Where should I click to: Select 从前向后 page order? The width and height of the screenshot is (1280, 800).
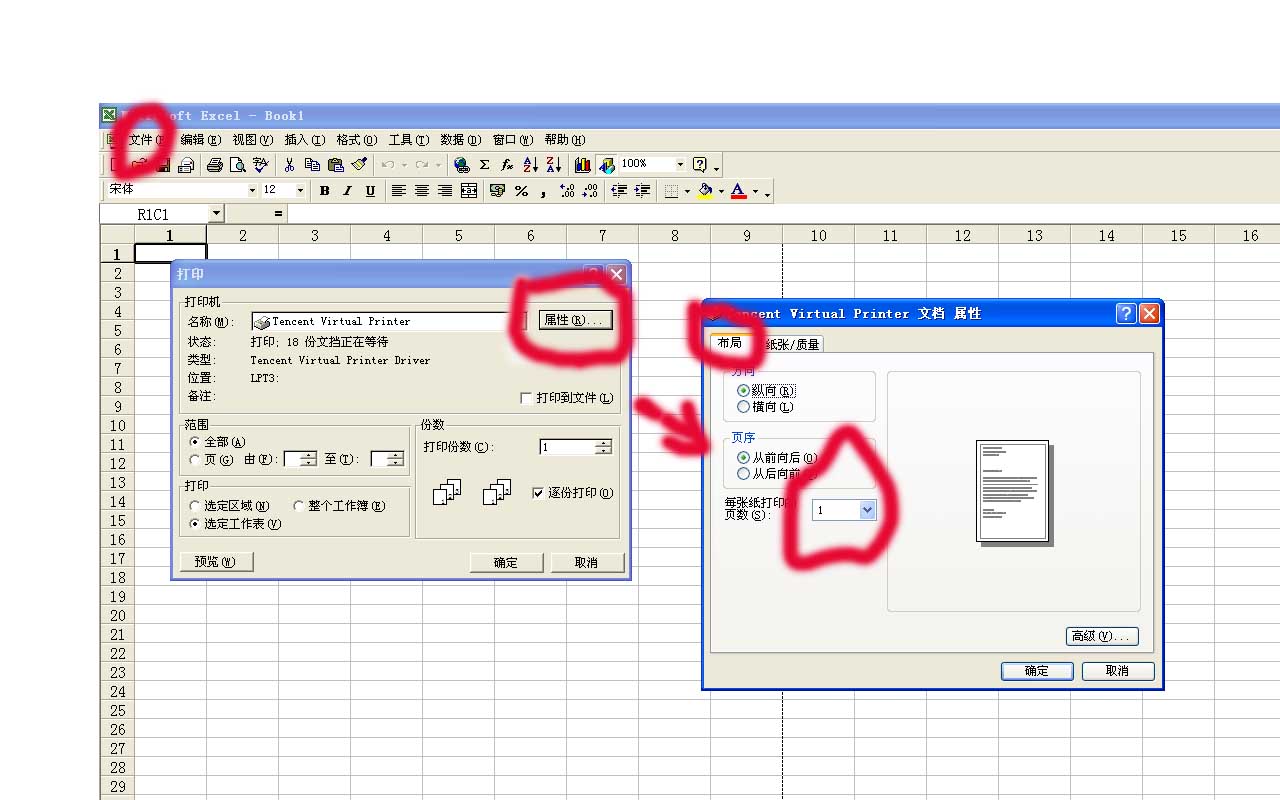(743, 457)
